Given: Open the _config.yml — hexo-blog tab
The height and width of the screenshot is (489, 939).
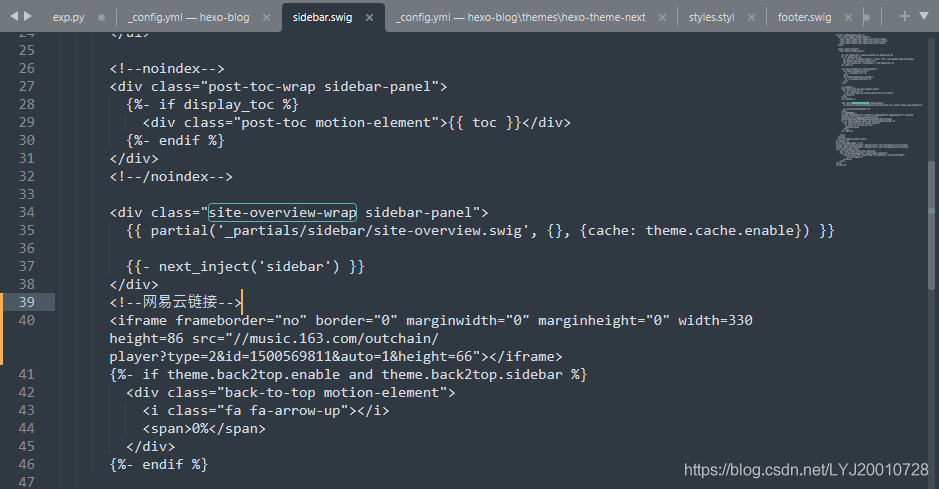Looking at the screenshot, I should coord(189,17).
